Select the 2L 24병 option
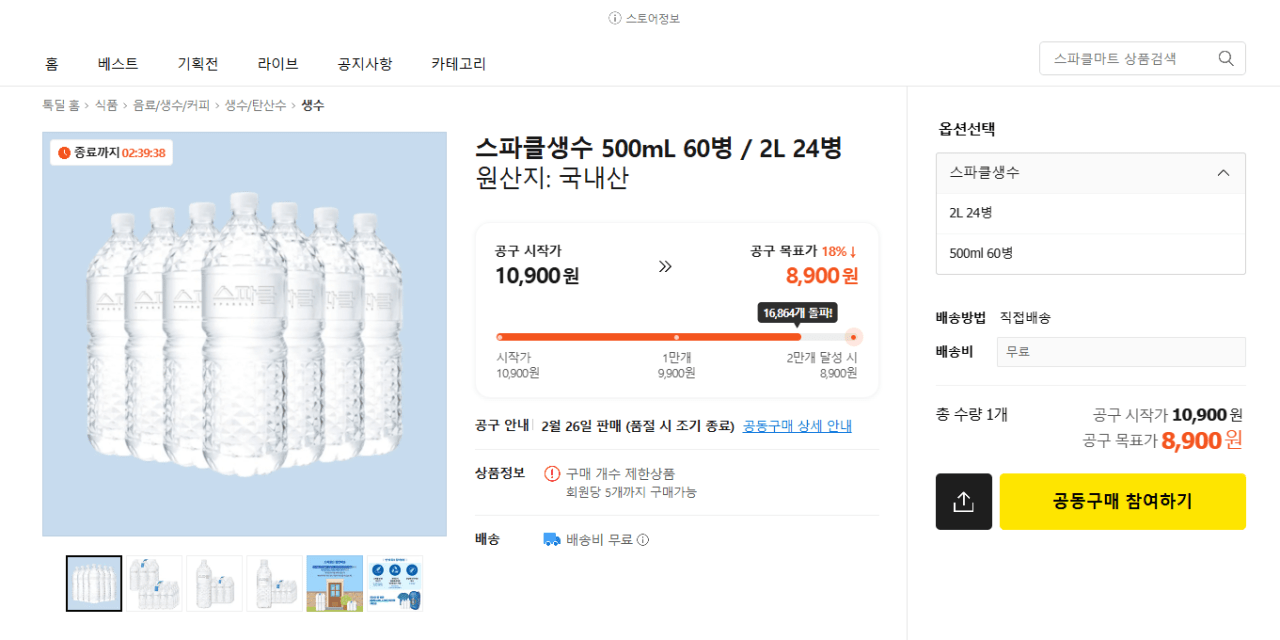This screenshot has height=640, width=1280. point(1090,212)
